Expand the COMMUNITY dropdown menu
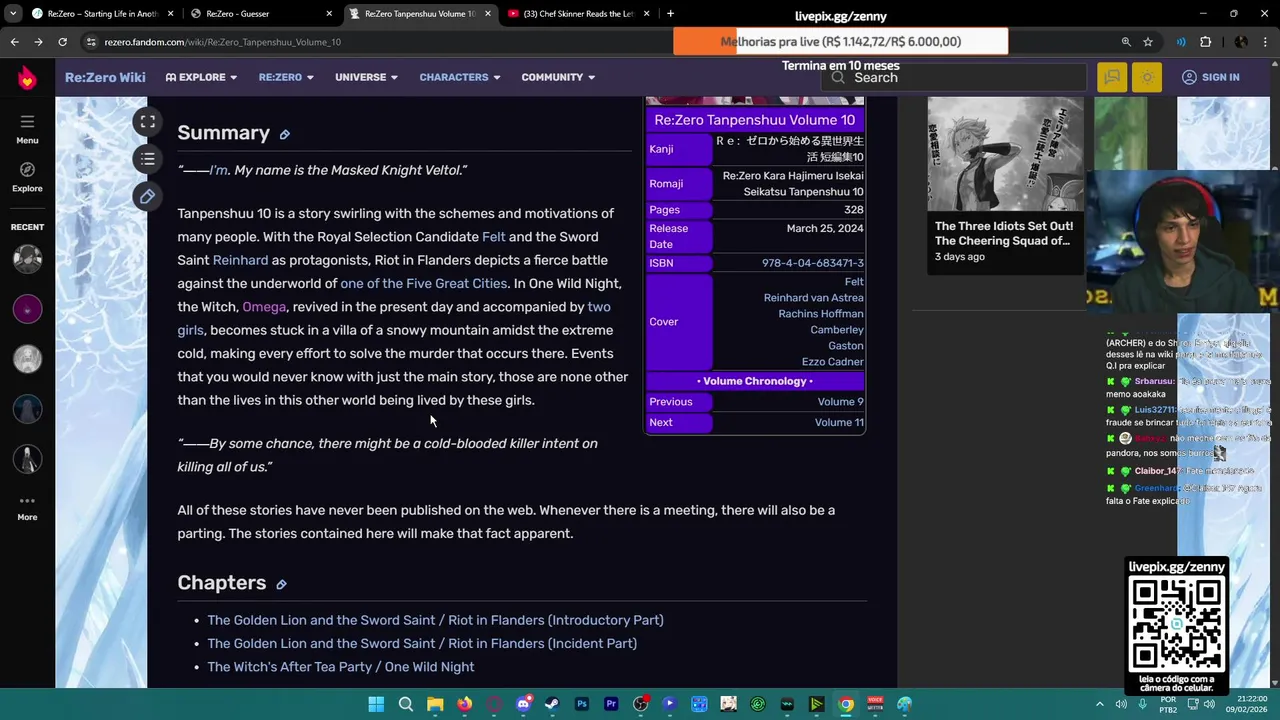This screenshot has height=720, width=1280. pos(558,77)
